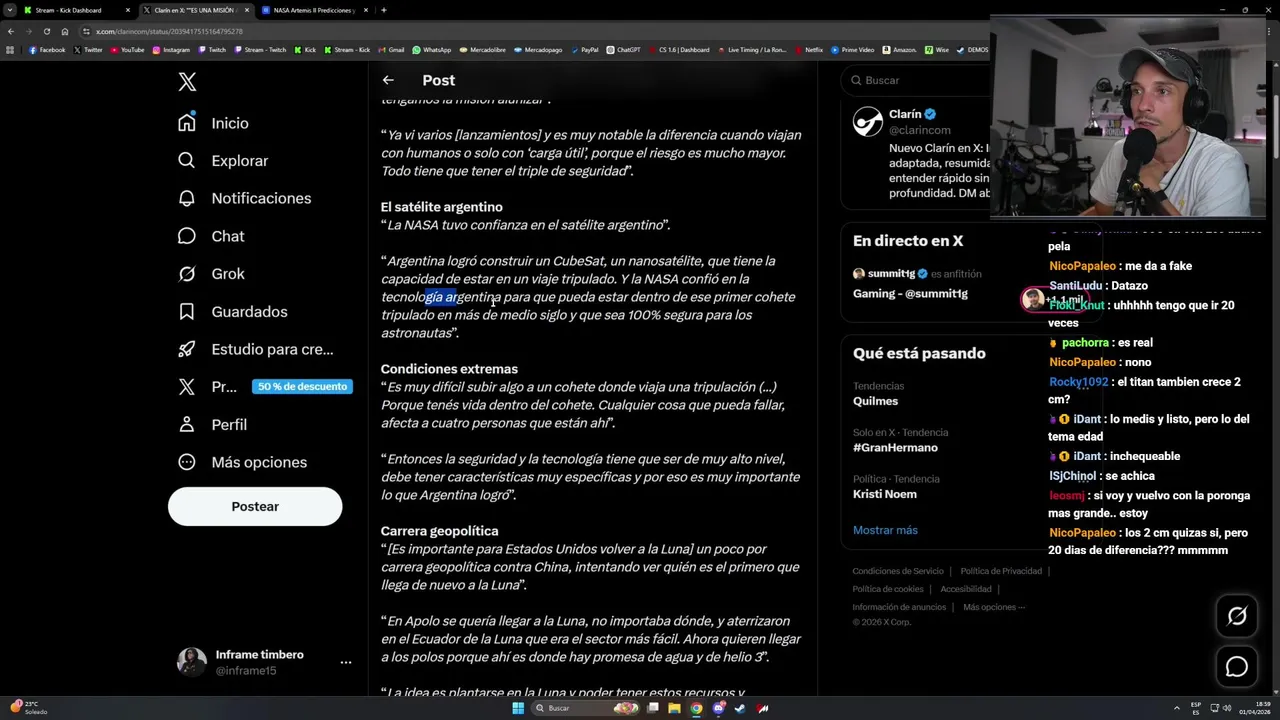The image size is (1280, 720).
Task: Go back with the Post arrow
Action: click(x=388, y=80)
